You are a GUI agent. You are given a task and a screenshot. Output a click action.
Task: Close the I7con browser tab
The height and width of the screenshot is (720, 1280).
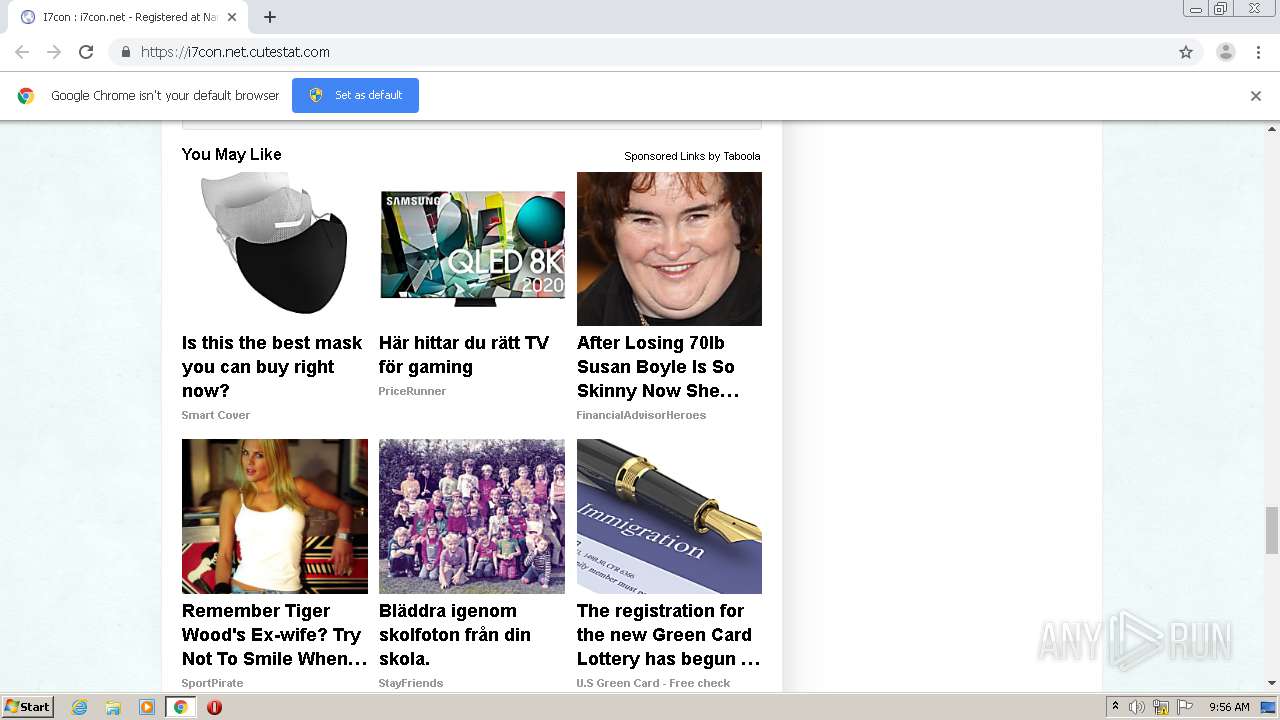click(x=232, y=17)
